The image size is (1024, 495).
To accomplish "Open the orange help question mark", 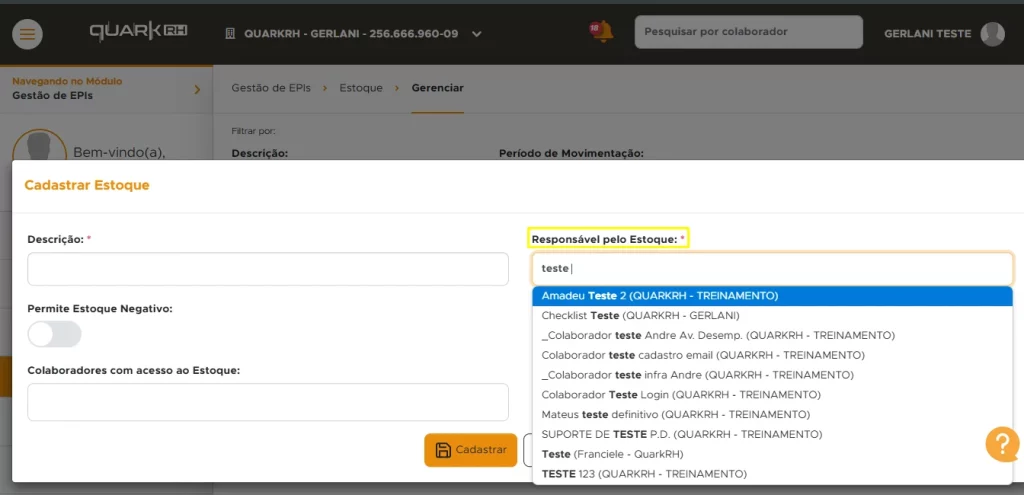I will (1002, 444).
